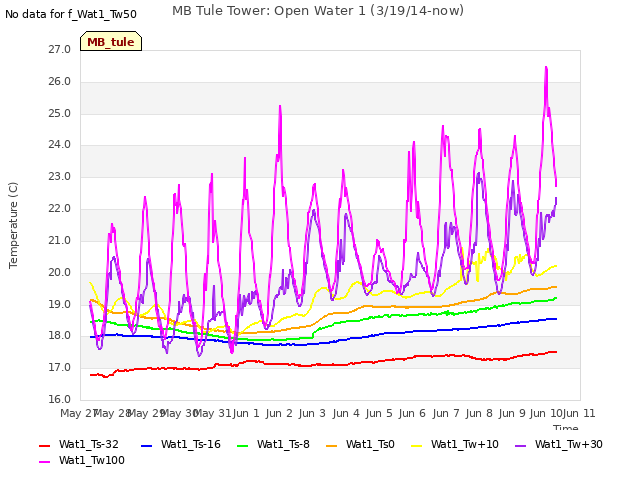Click the Jun 9 x-axis date label
Image resolution: width=640 pixels, height=480 pixels.
coord(512,413)
